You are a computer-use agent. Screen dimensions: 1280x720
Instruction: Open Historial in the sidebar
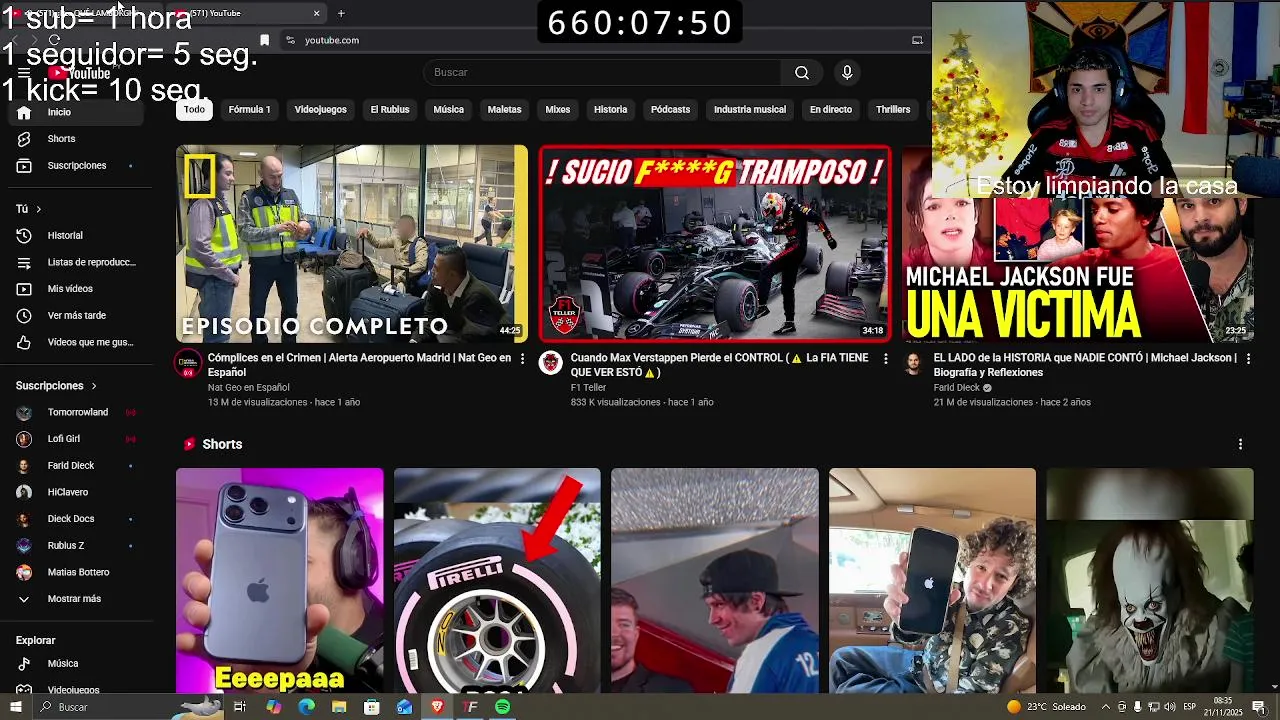75,236
